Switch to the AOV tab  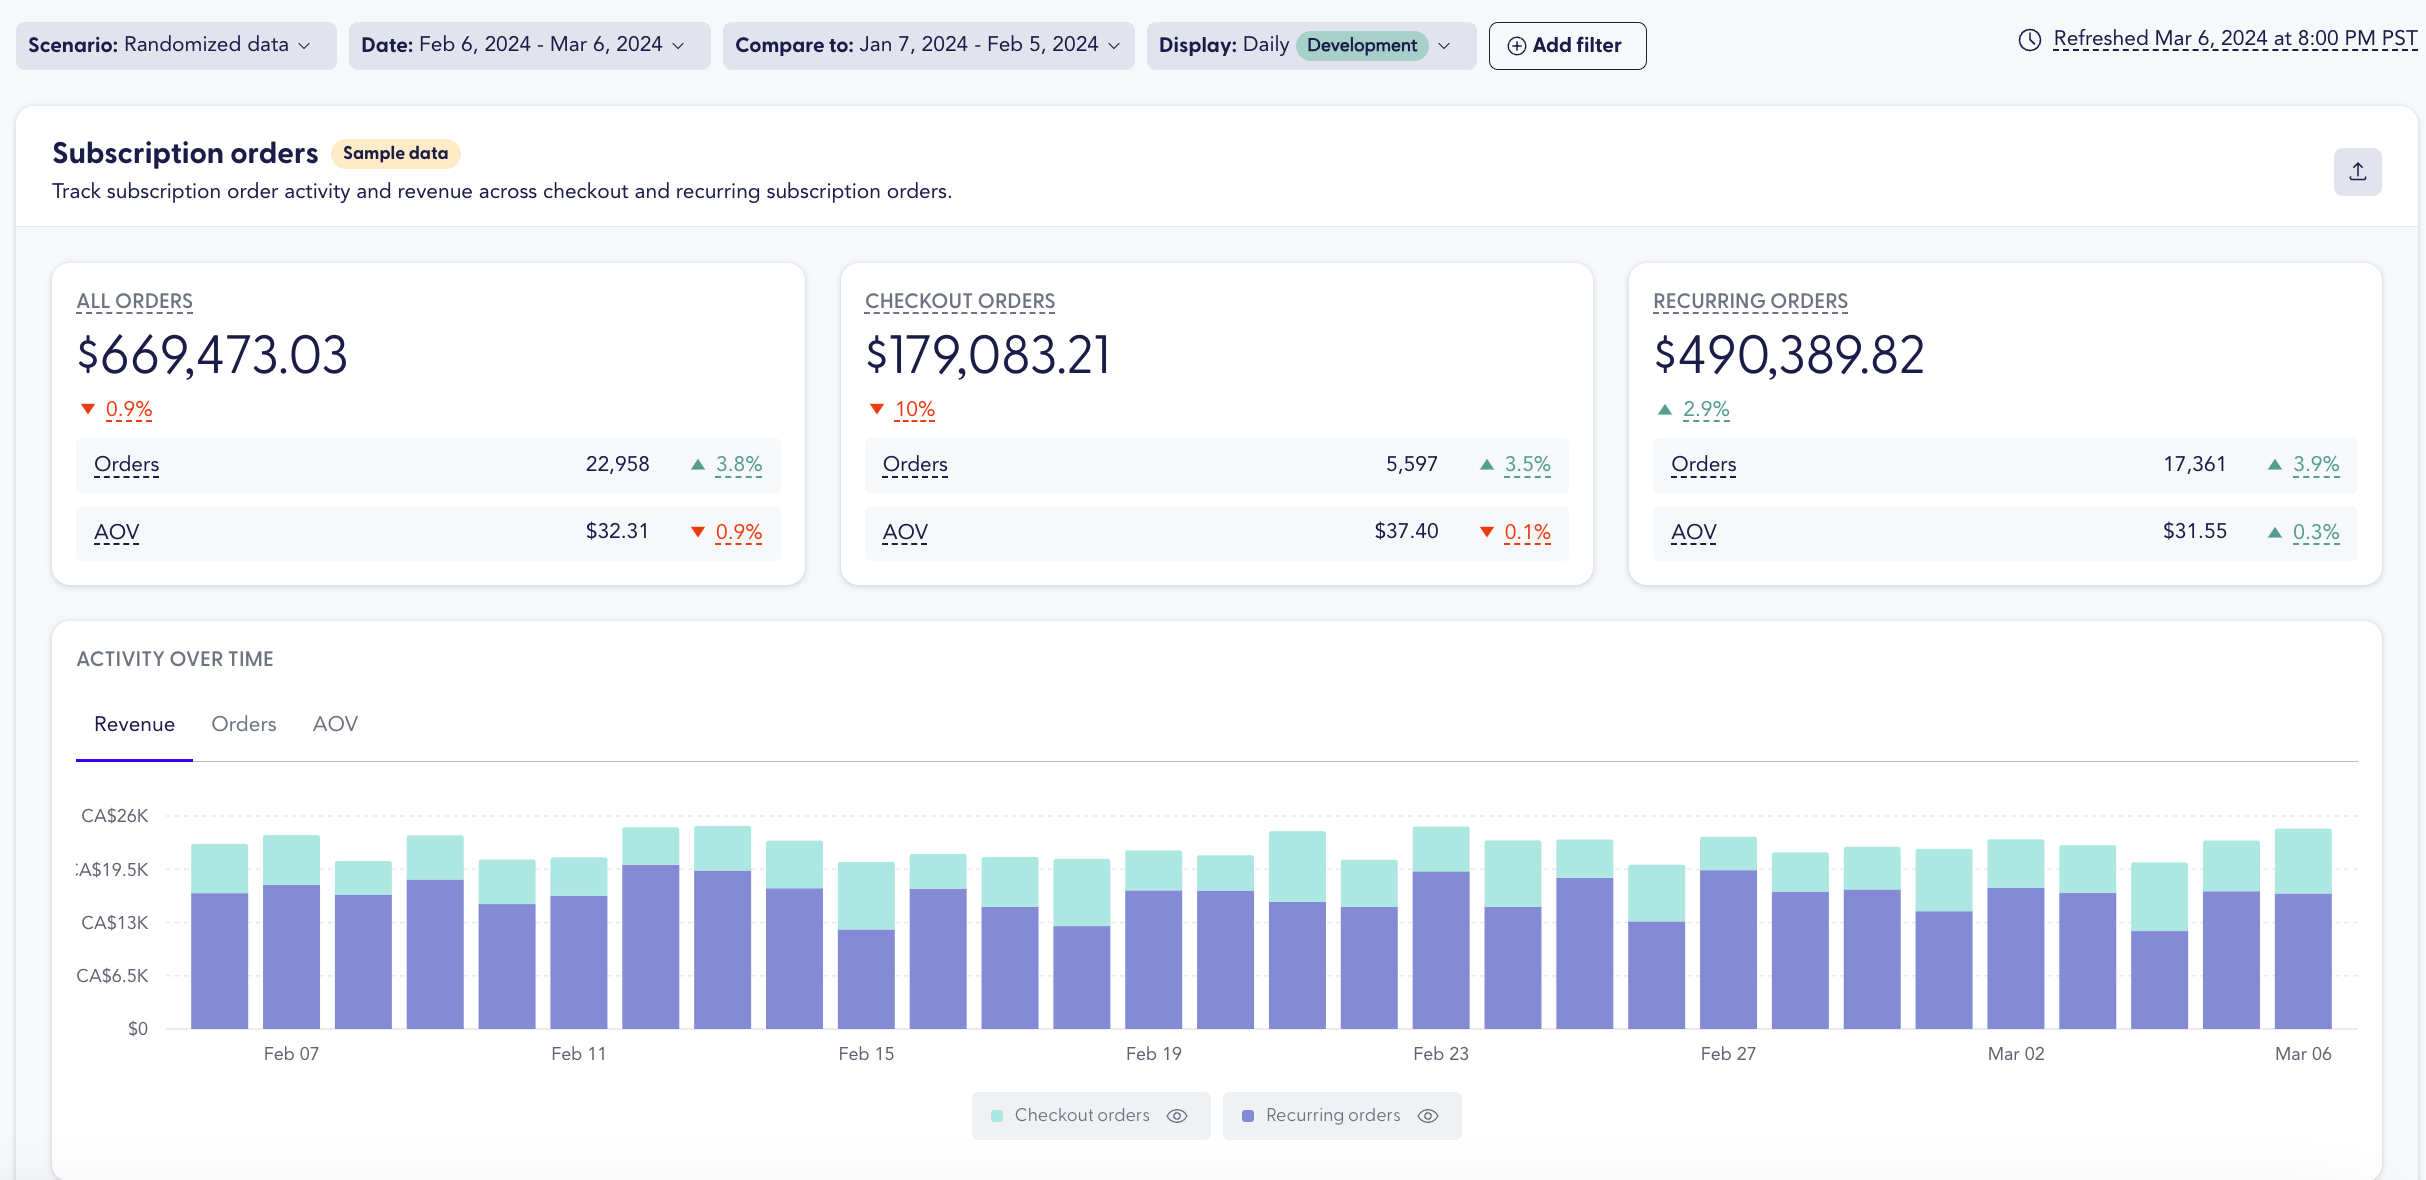[335, 723]
